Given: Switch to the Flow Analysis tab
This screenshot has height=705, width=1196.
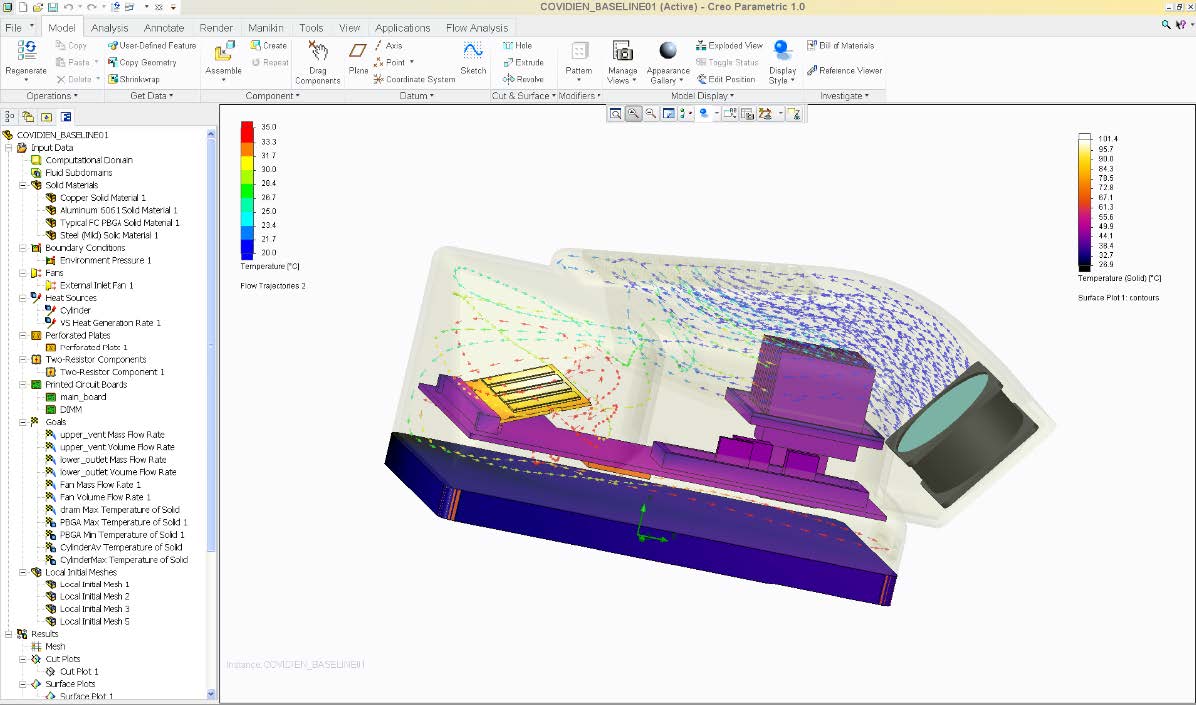Looking at the screenshot, I should [477, 27].
